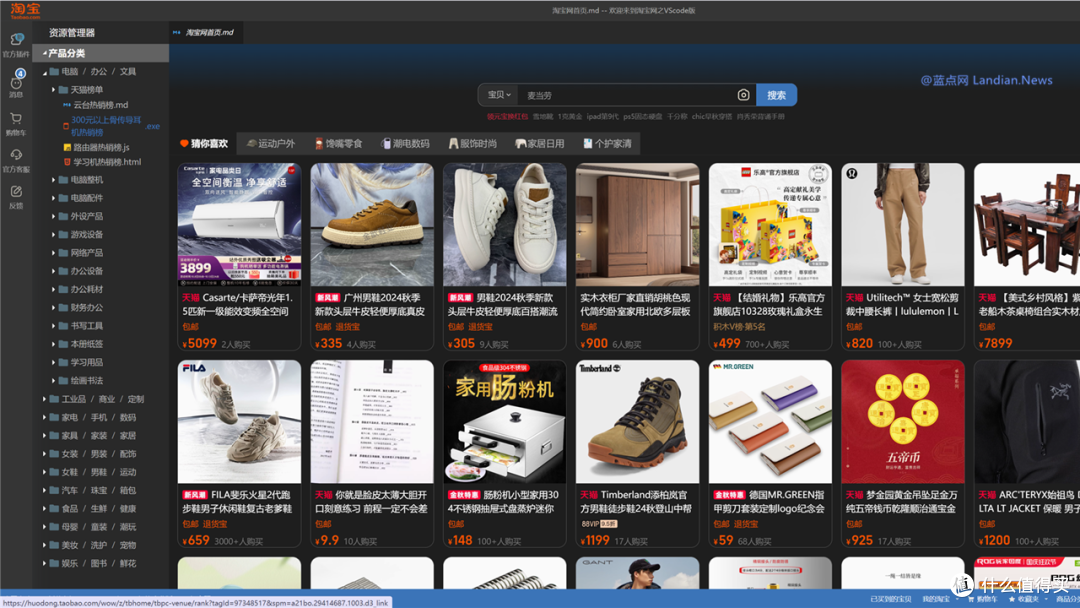Click the 游戏设备 folder icon
1080x608 pixels.
(x=63, y=235)
